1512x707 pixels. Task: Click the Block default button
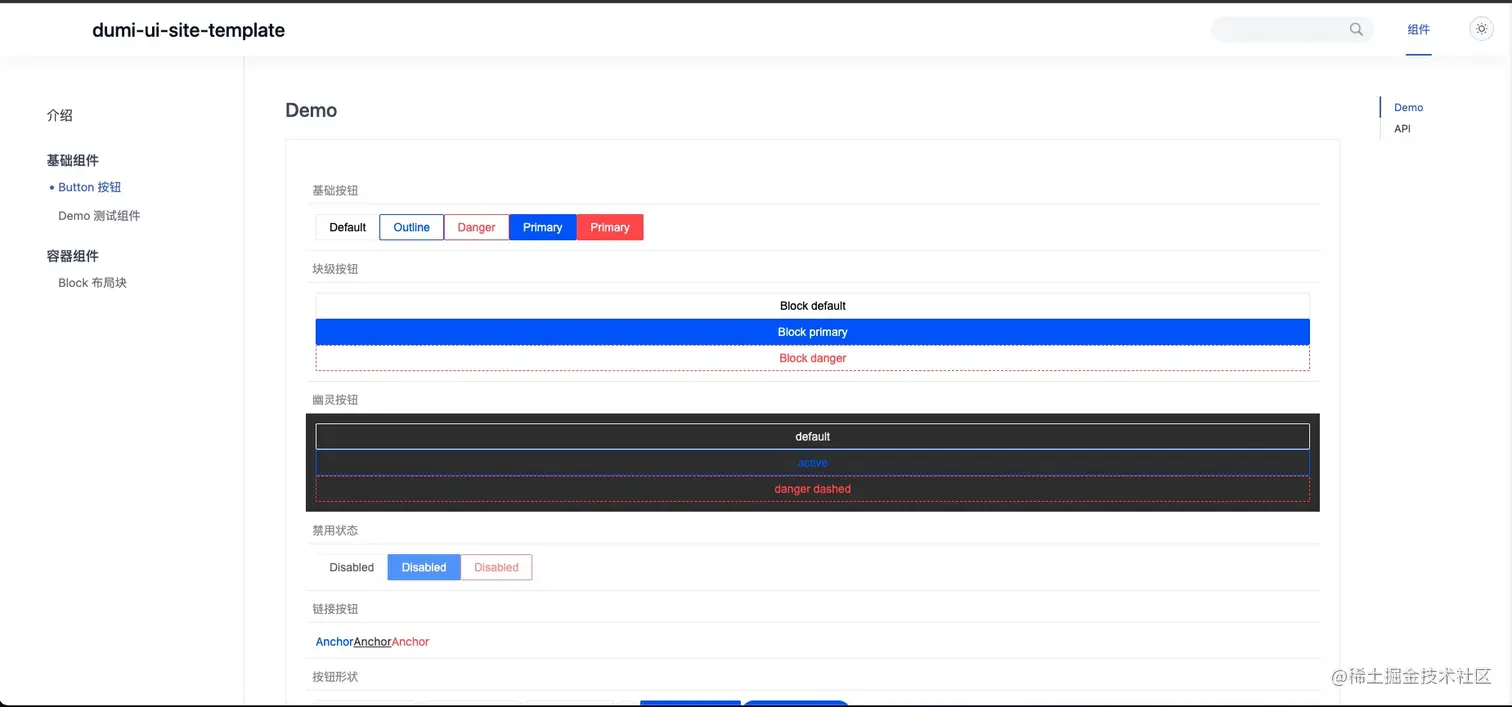812,306
